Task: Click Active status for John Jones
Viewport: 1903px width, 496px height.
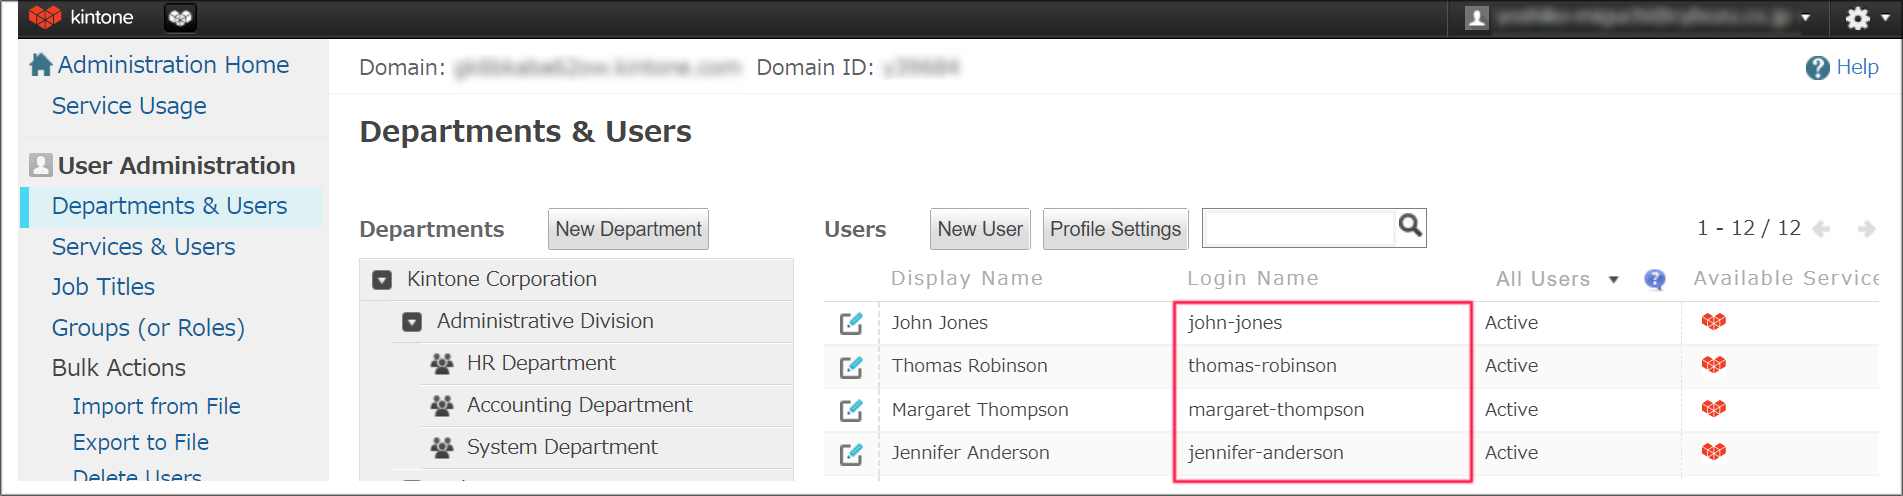Action: [x=1511, y=323]
